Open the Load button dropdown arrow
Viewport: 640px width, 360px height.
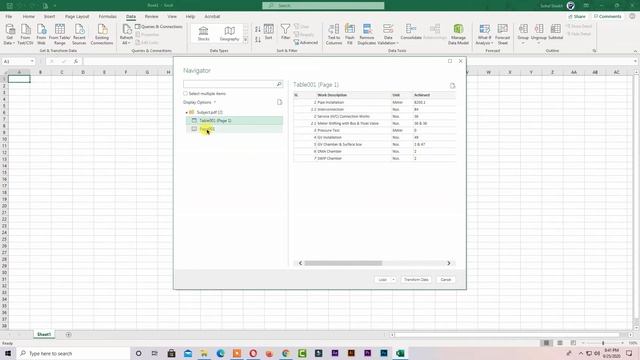393,280
